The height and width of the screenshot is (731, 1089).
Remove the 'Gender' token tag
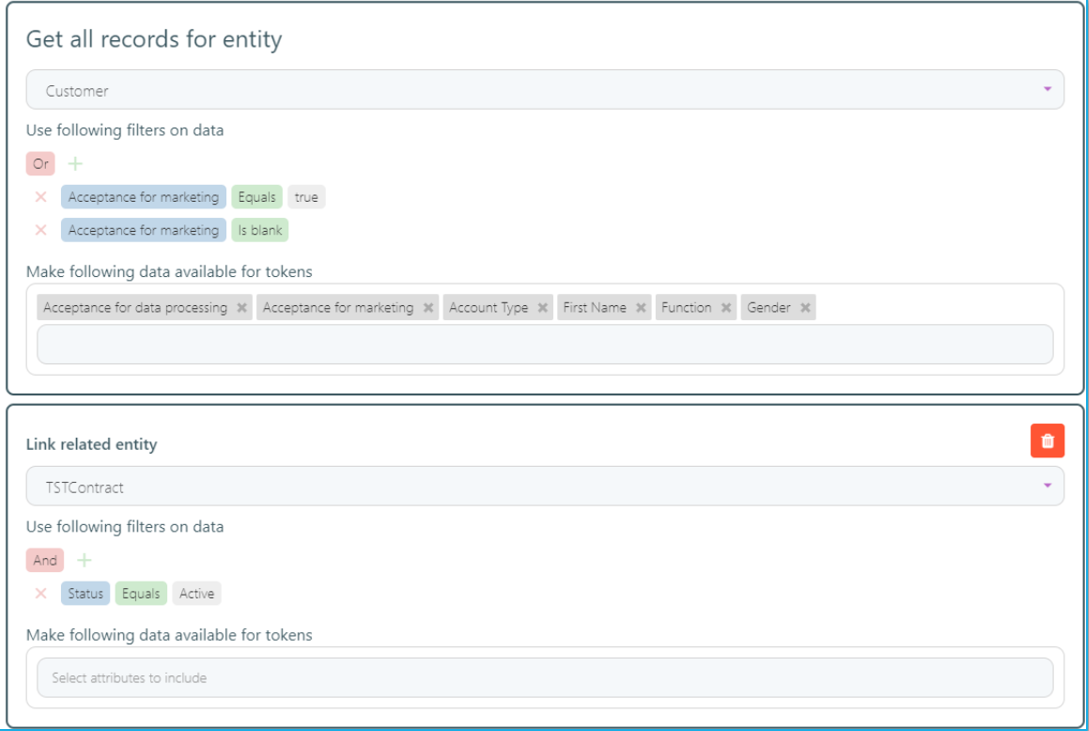(805, 308)
